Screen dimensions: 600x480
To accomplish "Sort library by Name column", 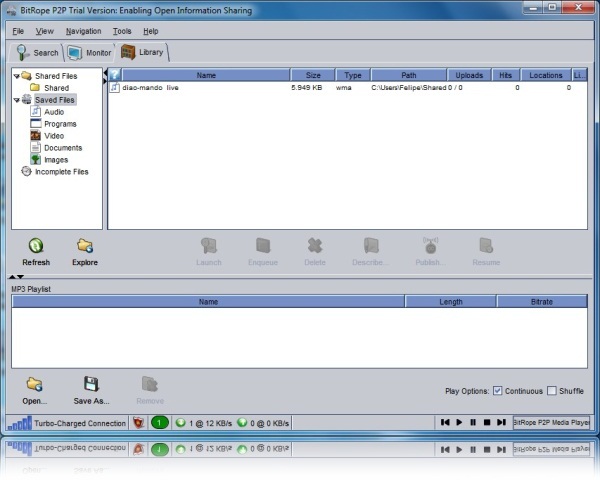I will [x=206, y=75].
